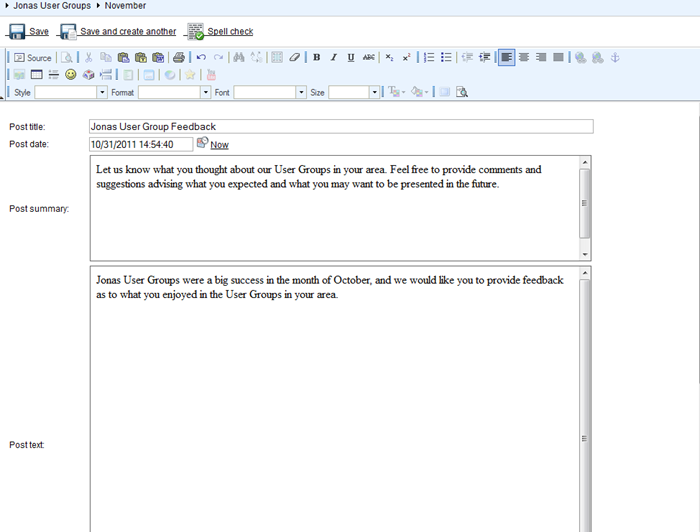This screenshot has height=532, width=700.
Task: Open the Text Color picker
Action: [x=396, y=92]
